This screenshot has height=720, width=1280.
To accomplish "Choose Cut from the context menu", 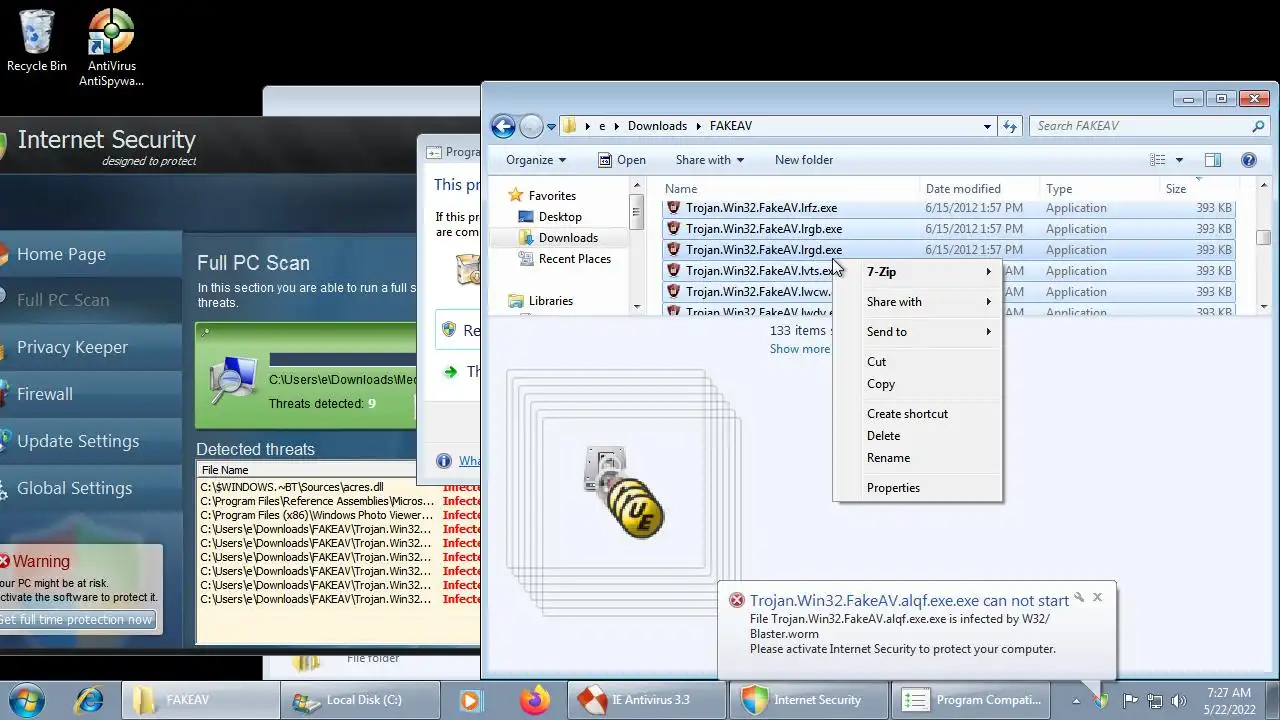I will click(917, 362).
